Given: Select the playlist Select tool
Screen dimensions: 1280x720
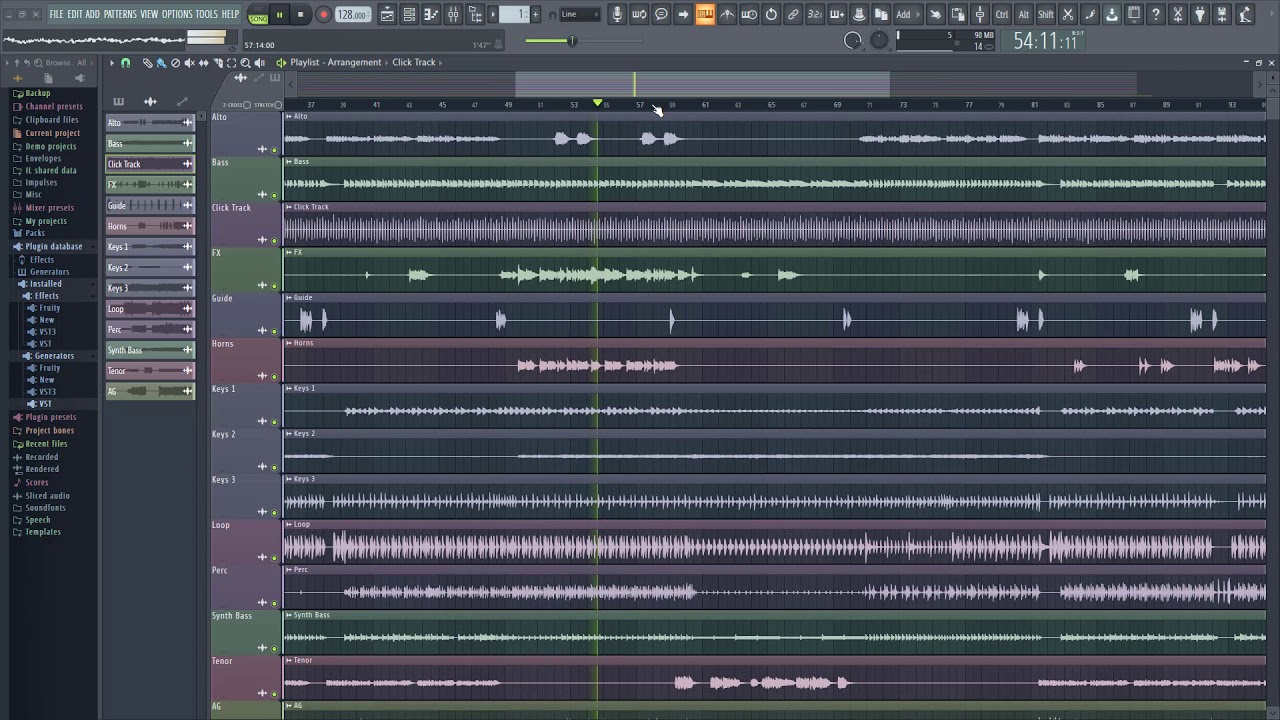Looking at the screenshot, I should pyautogui.click(x=231, y=63).
